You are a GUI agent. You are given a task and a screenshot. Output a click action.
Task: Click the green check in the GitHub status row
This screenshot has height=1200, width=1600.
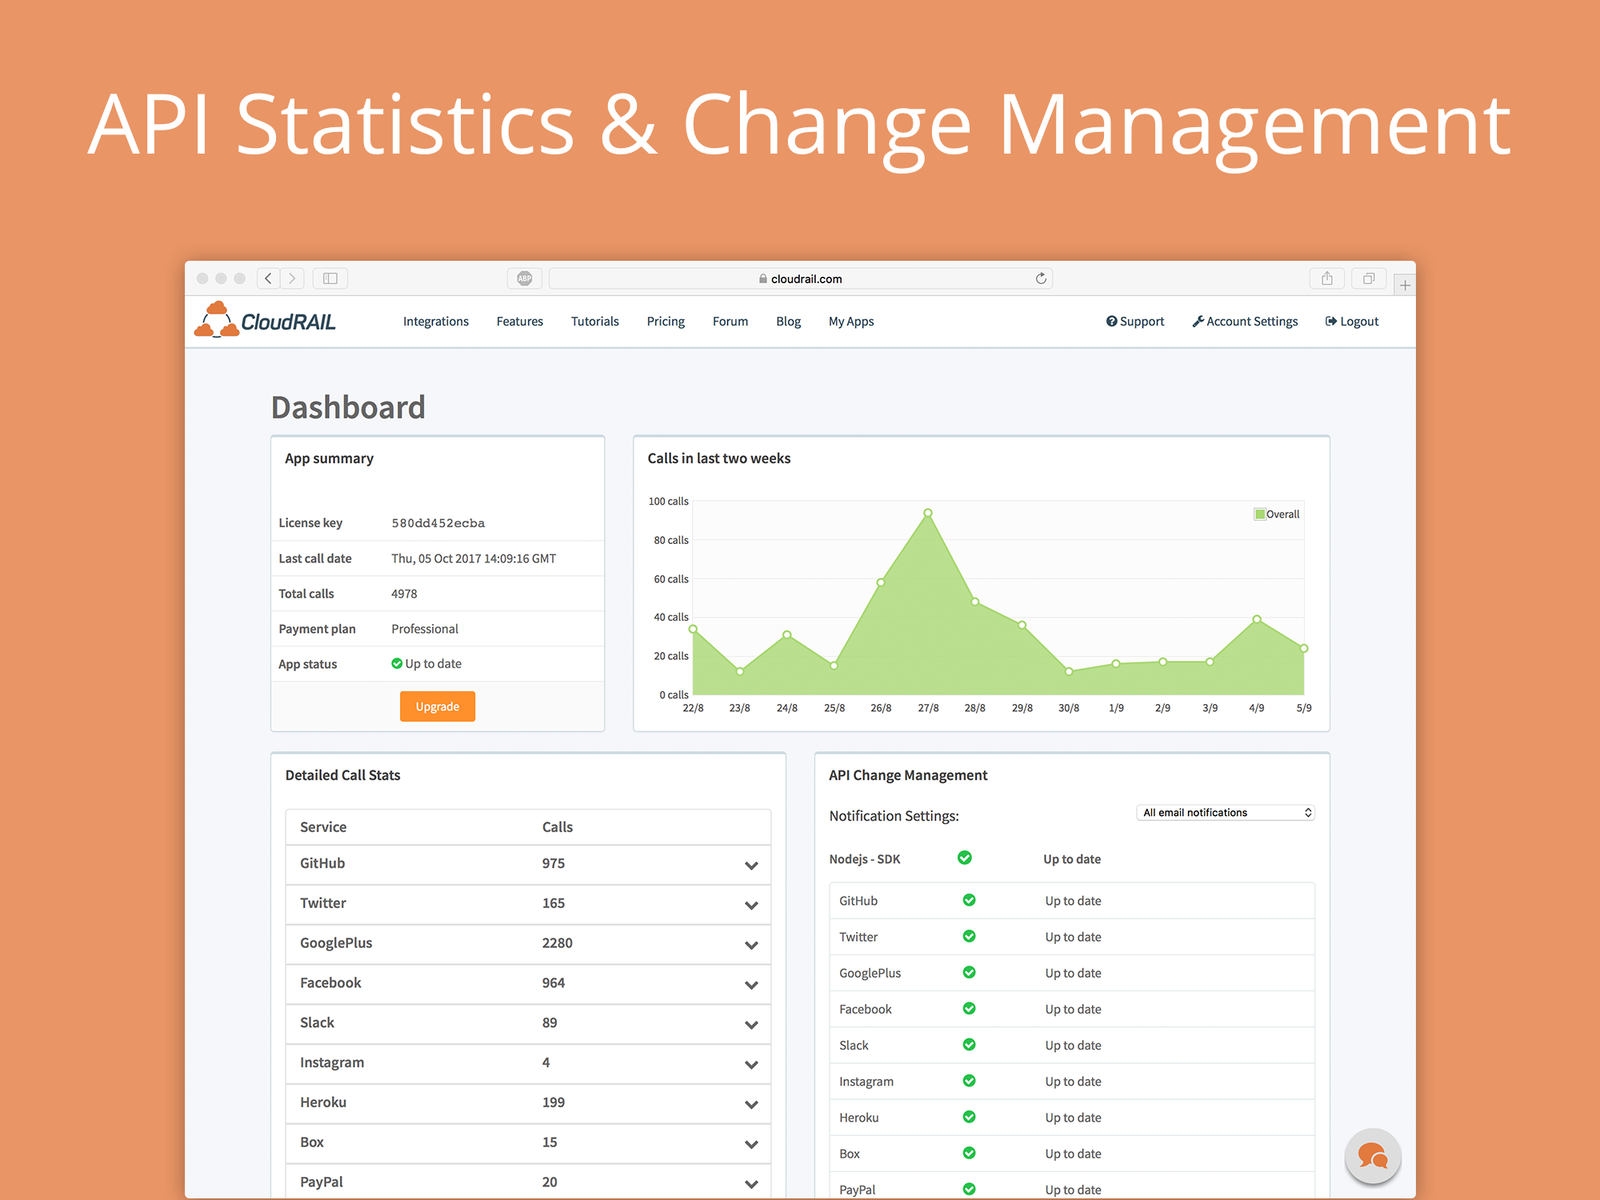coord(969,900)
